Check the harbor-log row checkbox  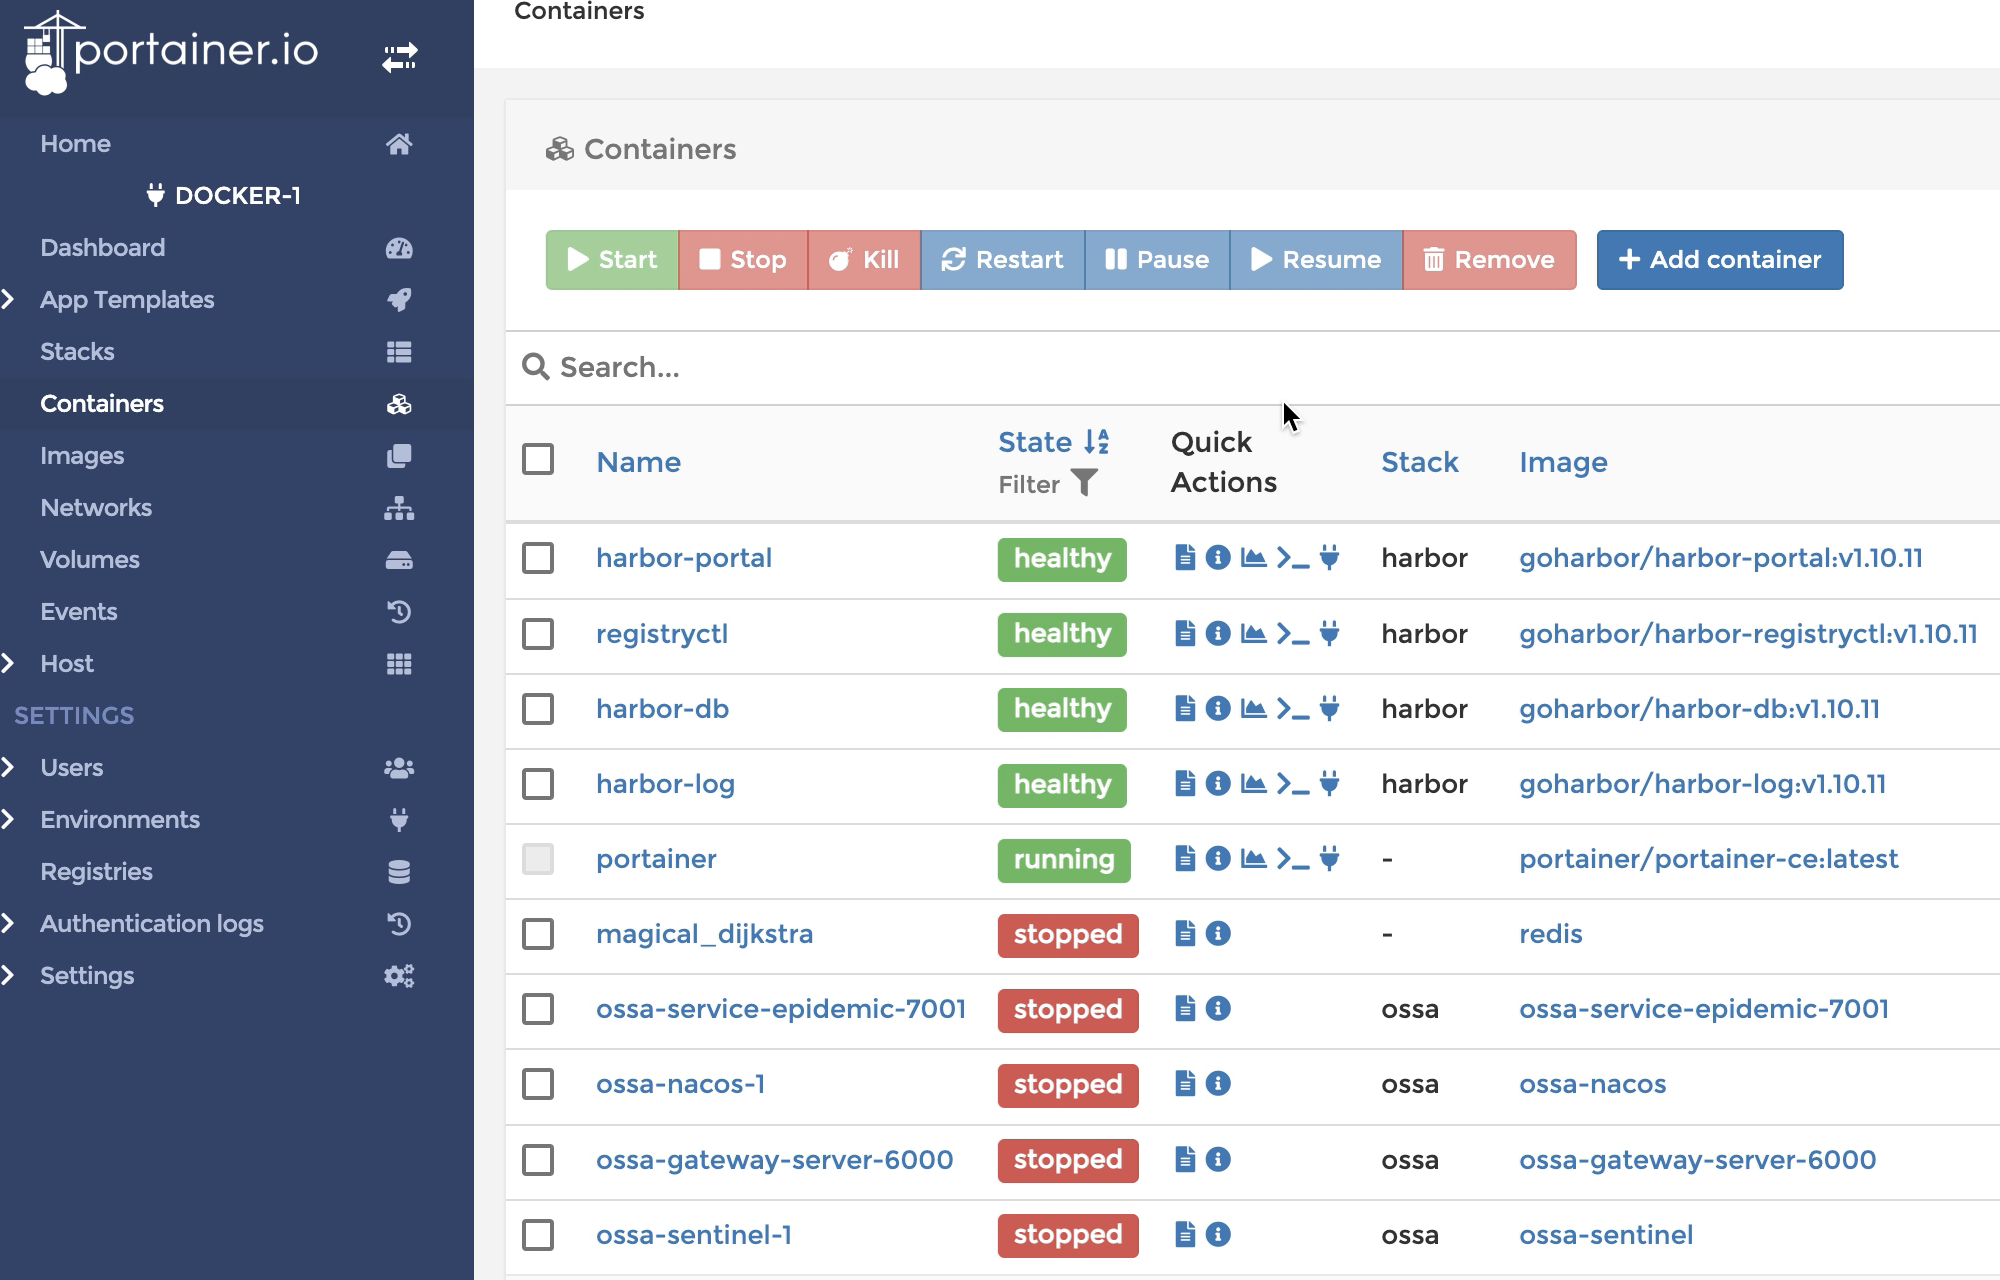coord(538,783)
